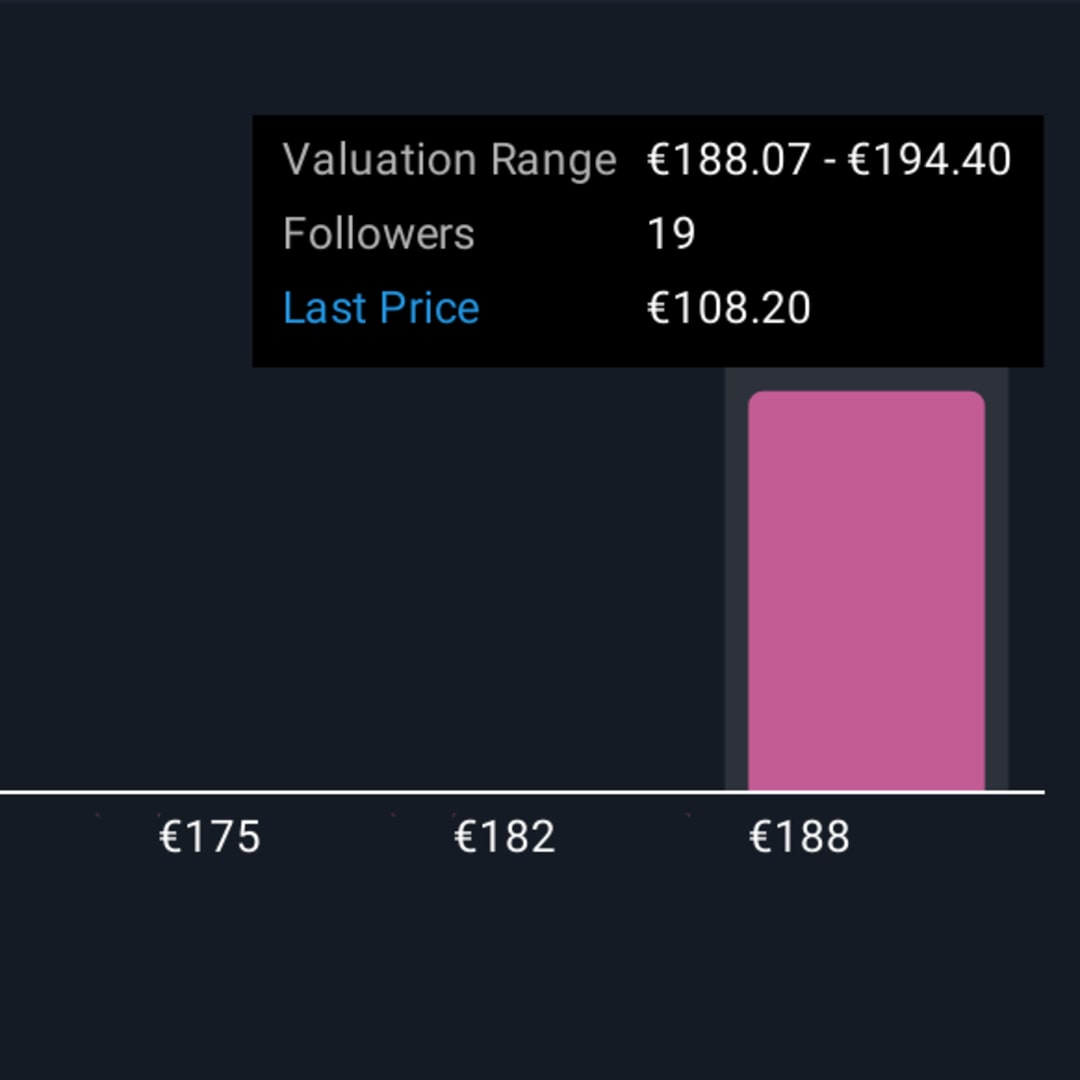The height and width of the screenshot is (1080, 1080).
Task: Click the tick mark left of €188
Action: pyautogui.click(x=687, y=815)
